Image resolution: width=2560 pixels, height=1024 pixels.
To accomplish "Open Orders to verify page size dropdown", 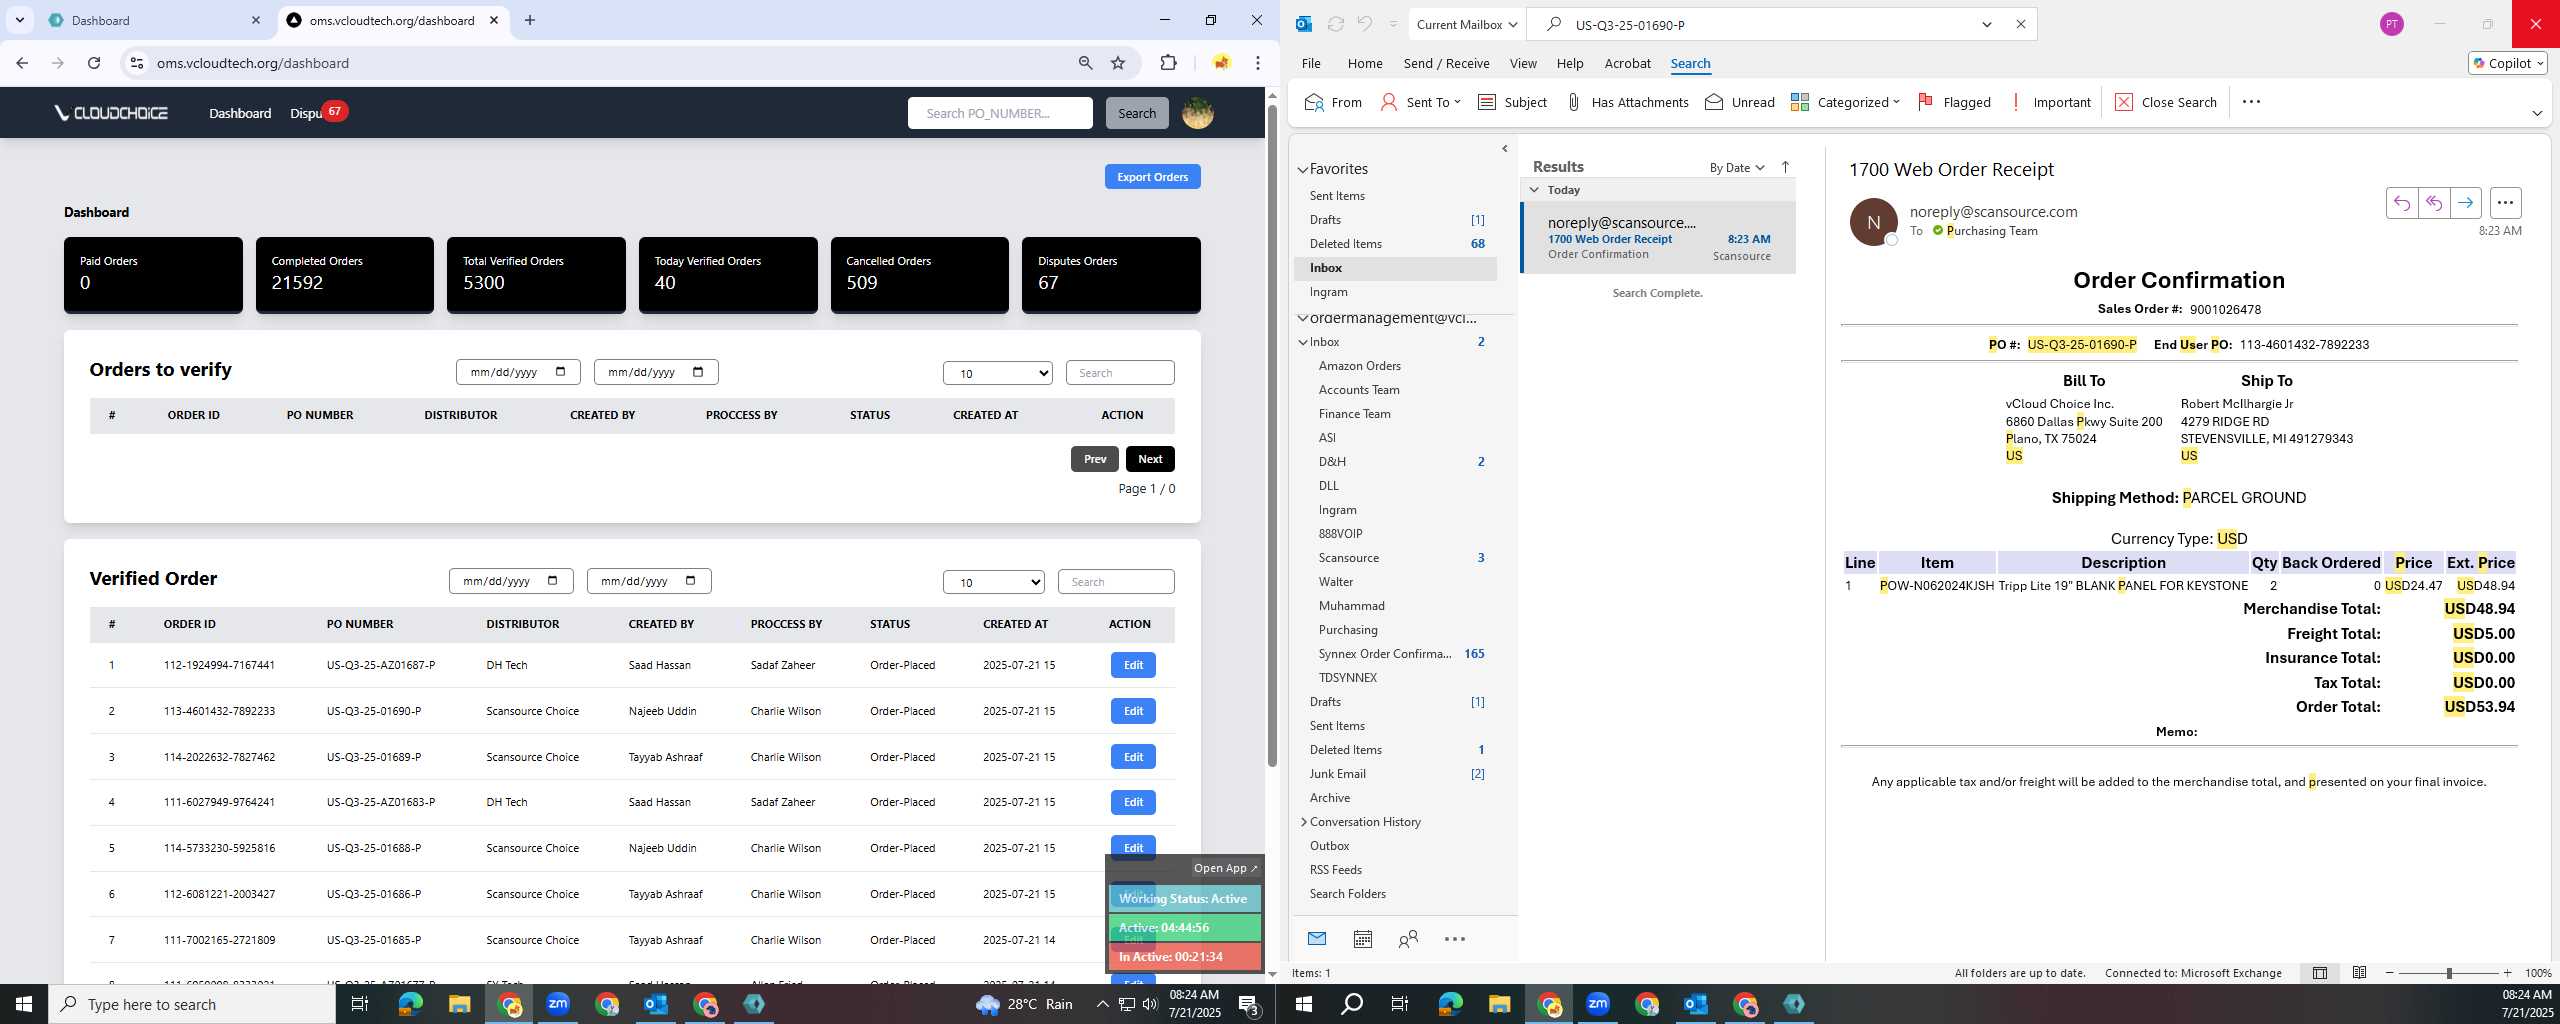I will pyautogui.click(x=997, y=373).
